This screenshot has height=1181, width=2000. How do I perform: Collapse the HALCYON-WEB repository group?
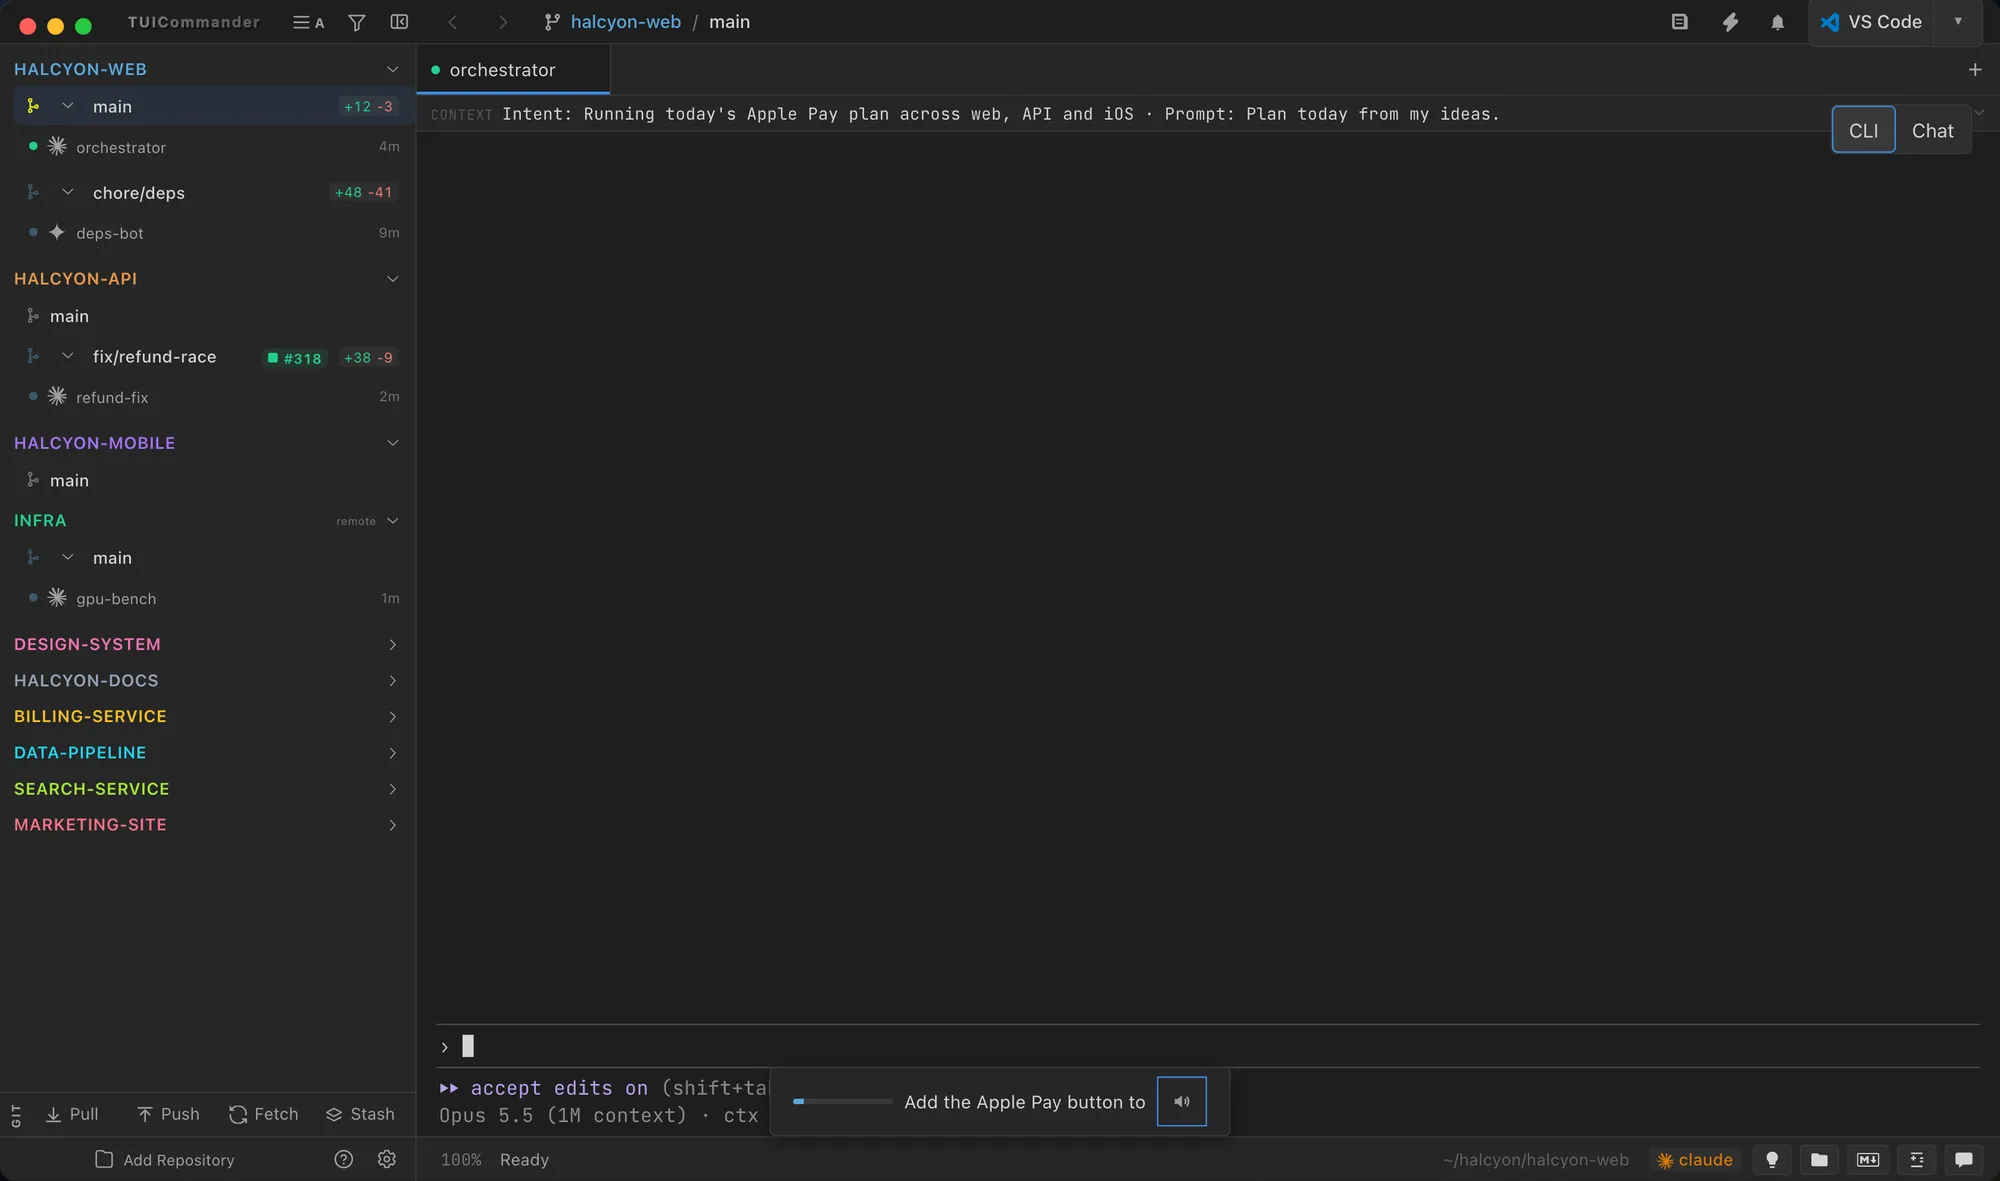(x=392, y=69)
